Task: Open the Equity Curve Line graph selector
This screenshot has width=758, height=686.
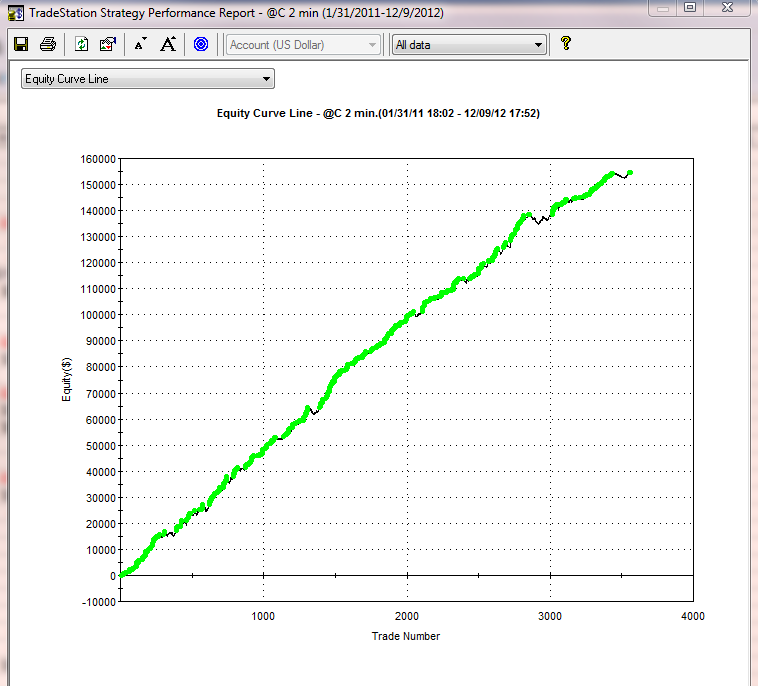Action: [x=147, y=79]
